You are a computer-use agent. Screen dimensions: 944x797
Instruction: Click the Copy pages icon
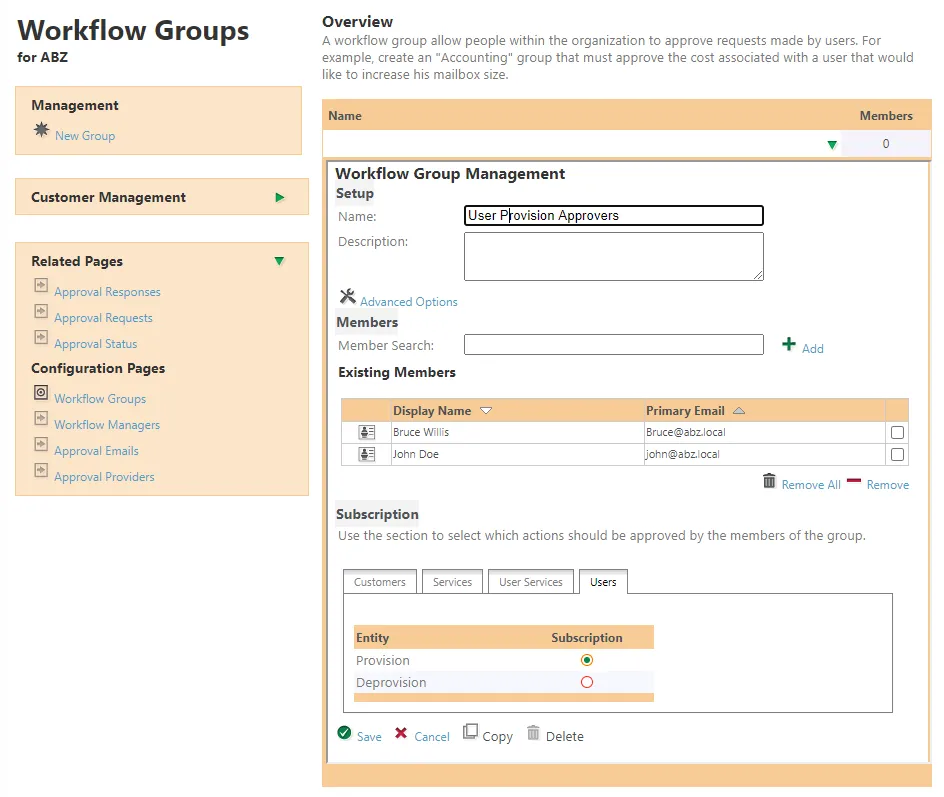coord(470,732)
